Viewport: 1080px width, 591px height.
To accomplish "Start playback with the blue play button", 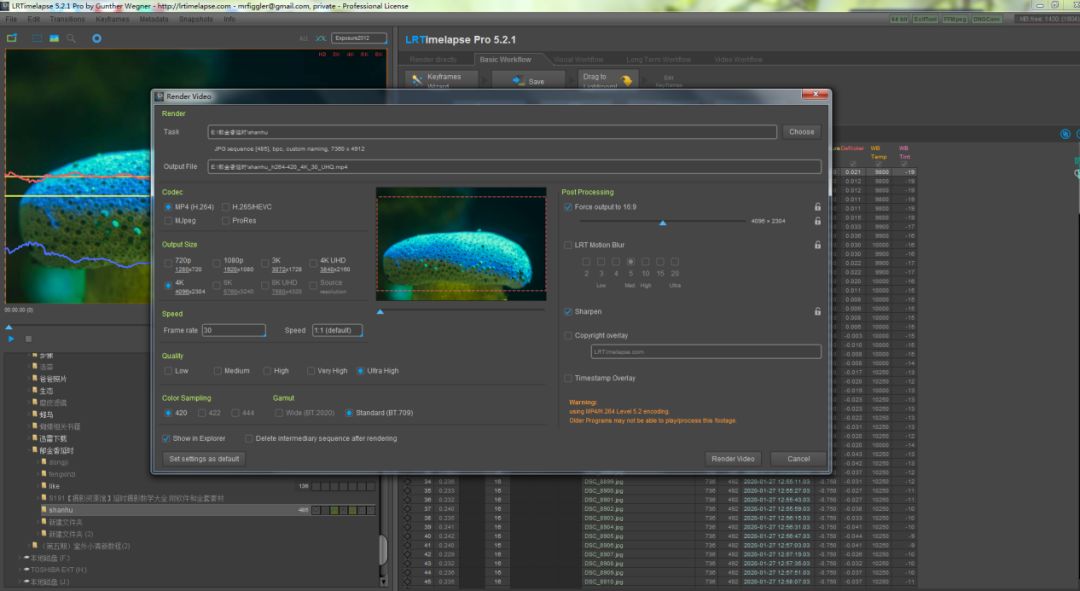I will tap(10, 339).
